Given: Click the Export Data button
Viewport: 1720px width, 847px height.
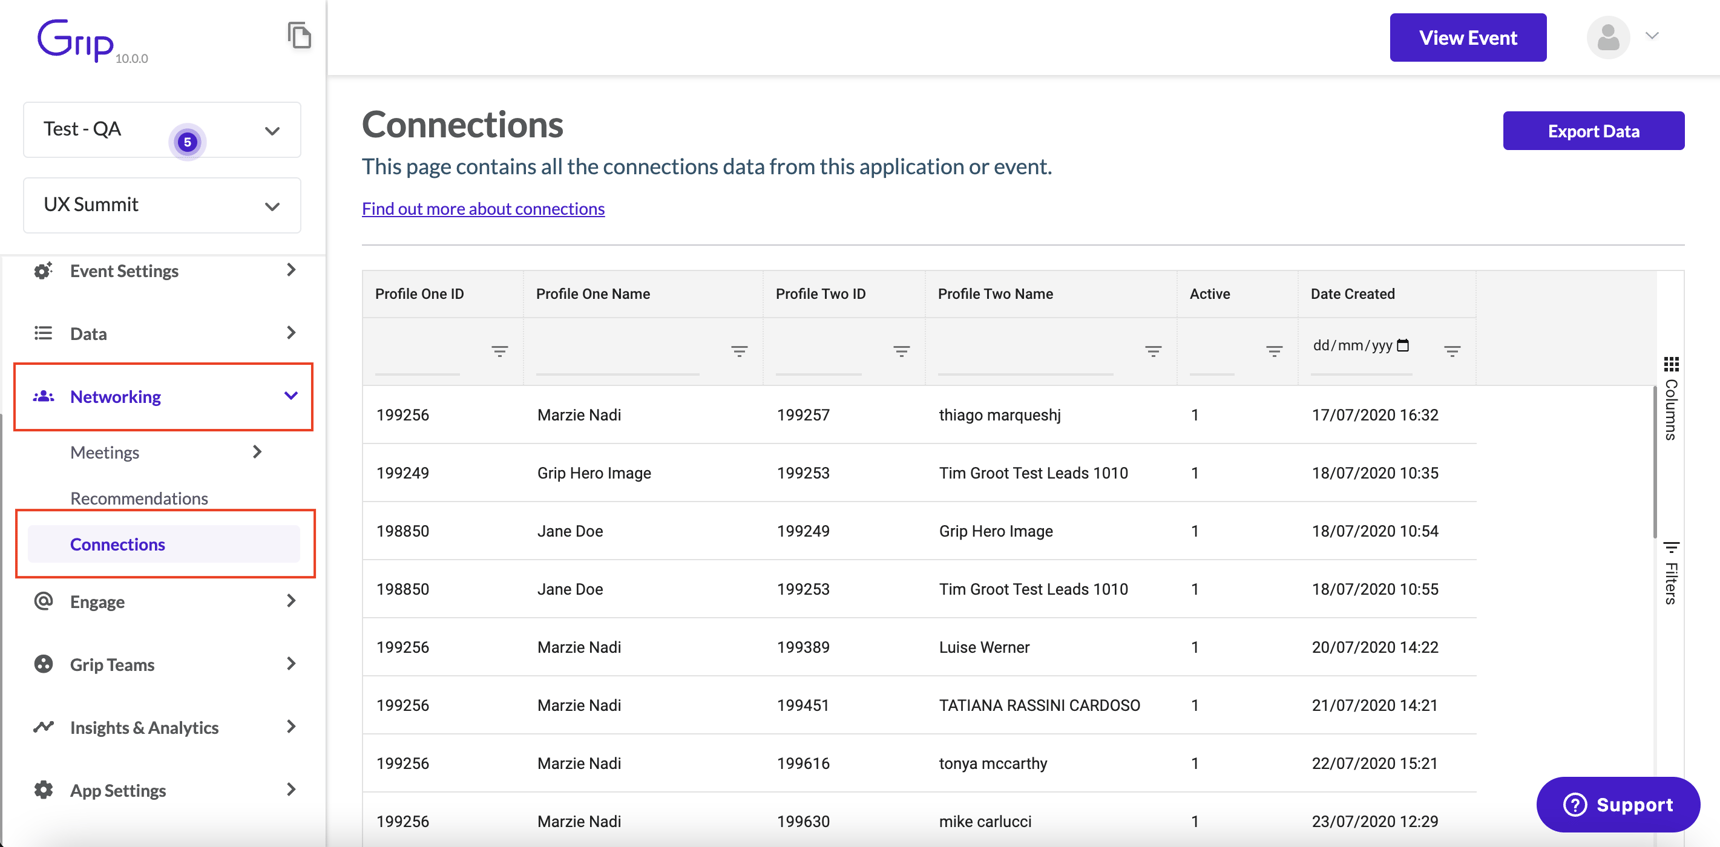Looking at the screenshot, I should pyautogui.click(x=1593, y=131).
